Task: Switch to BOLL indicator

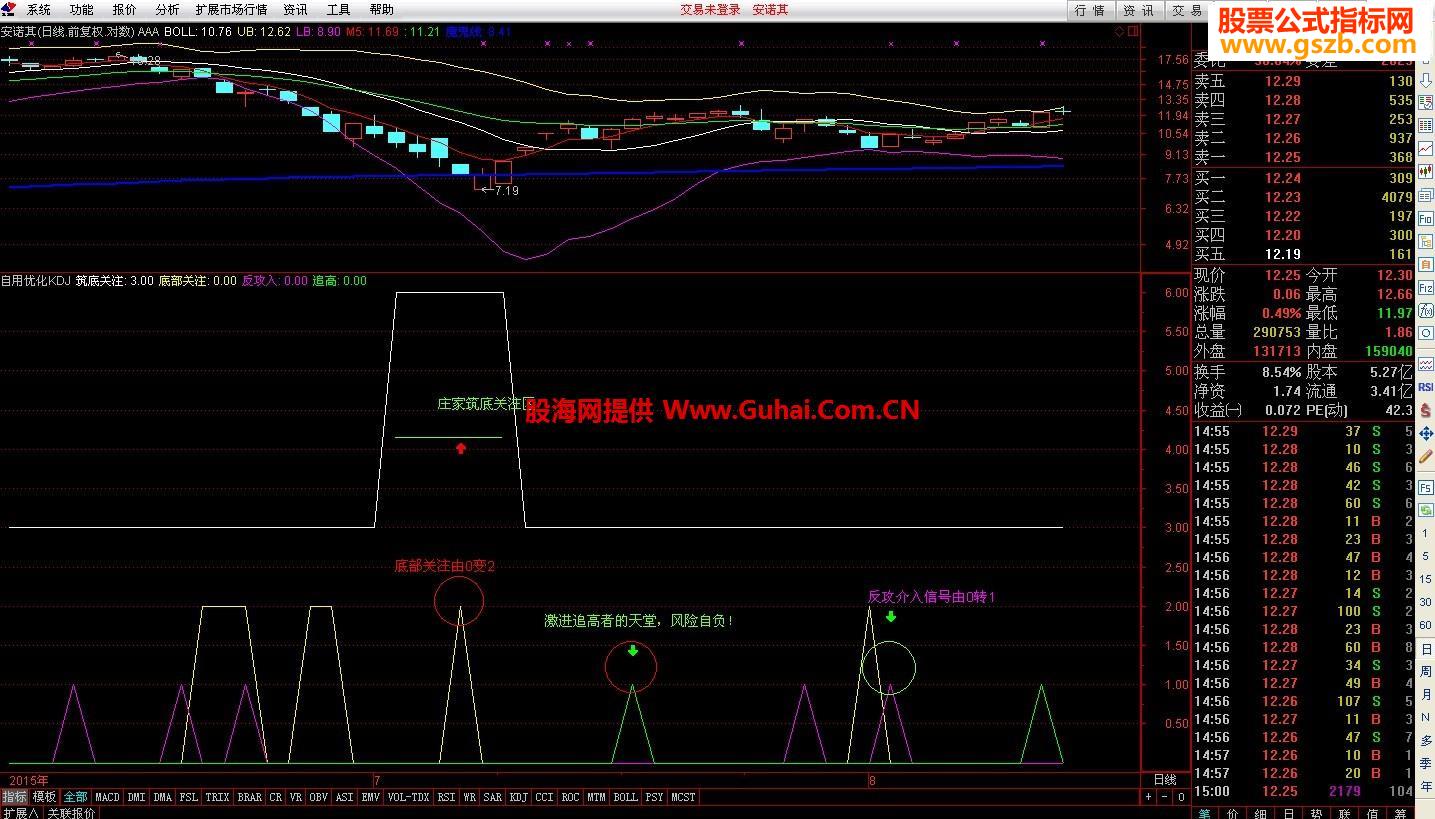Action: [x=625, y=797]
